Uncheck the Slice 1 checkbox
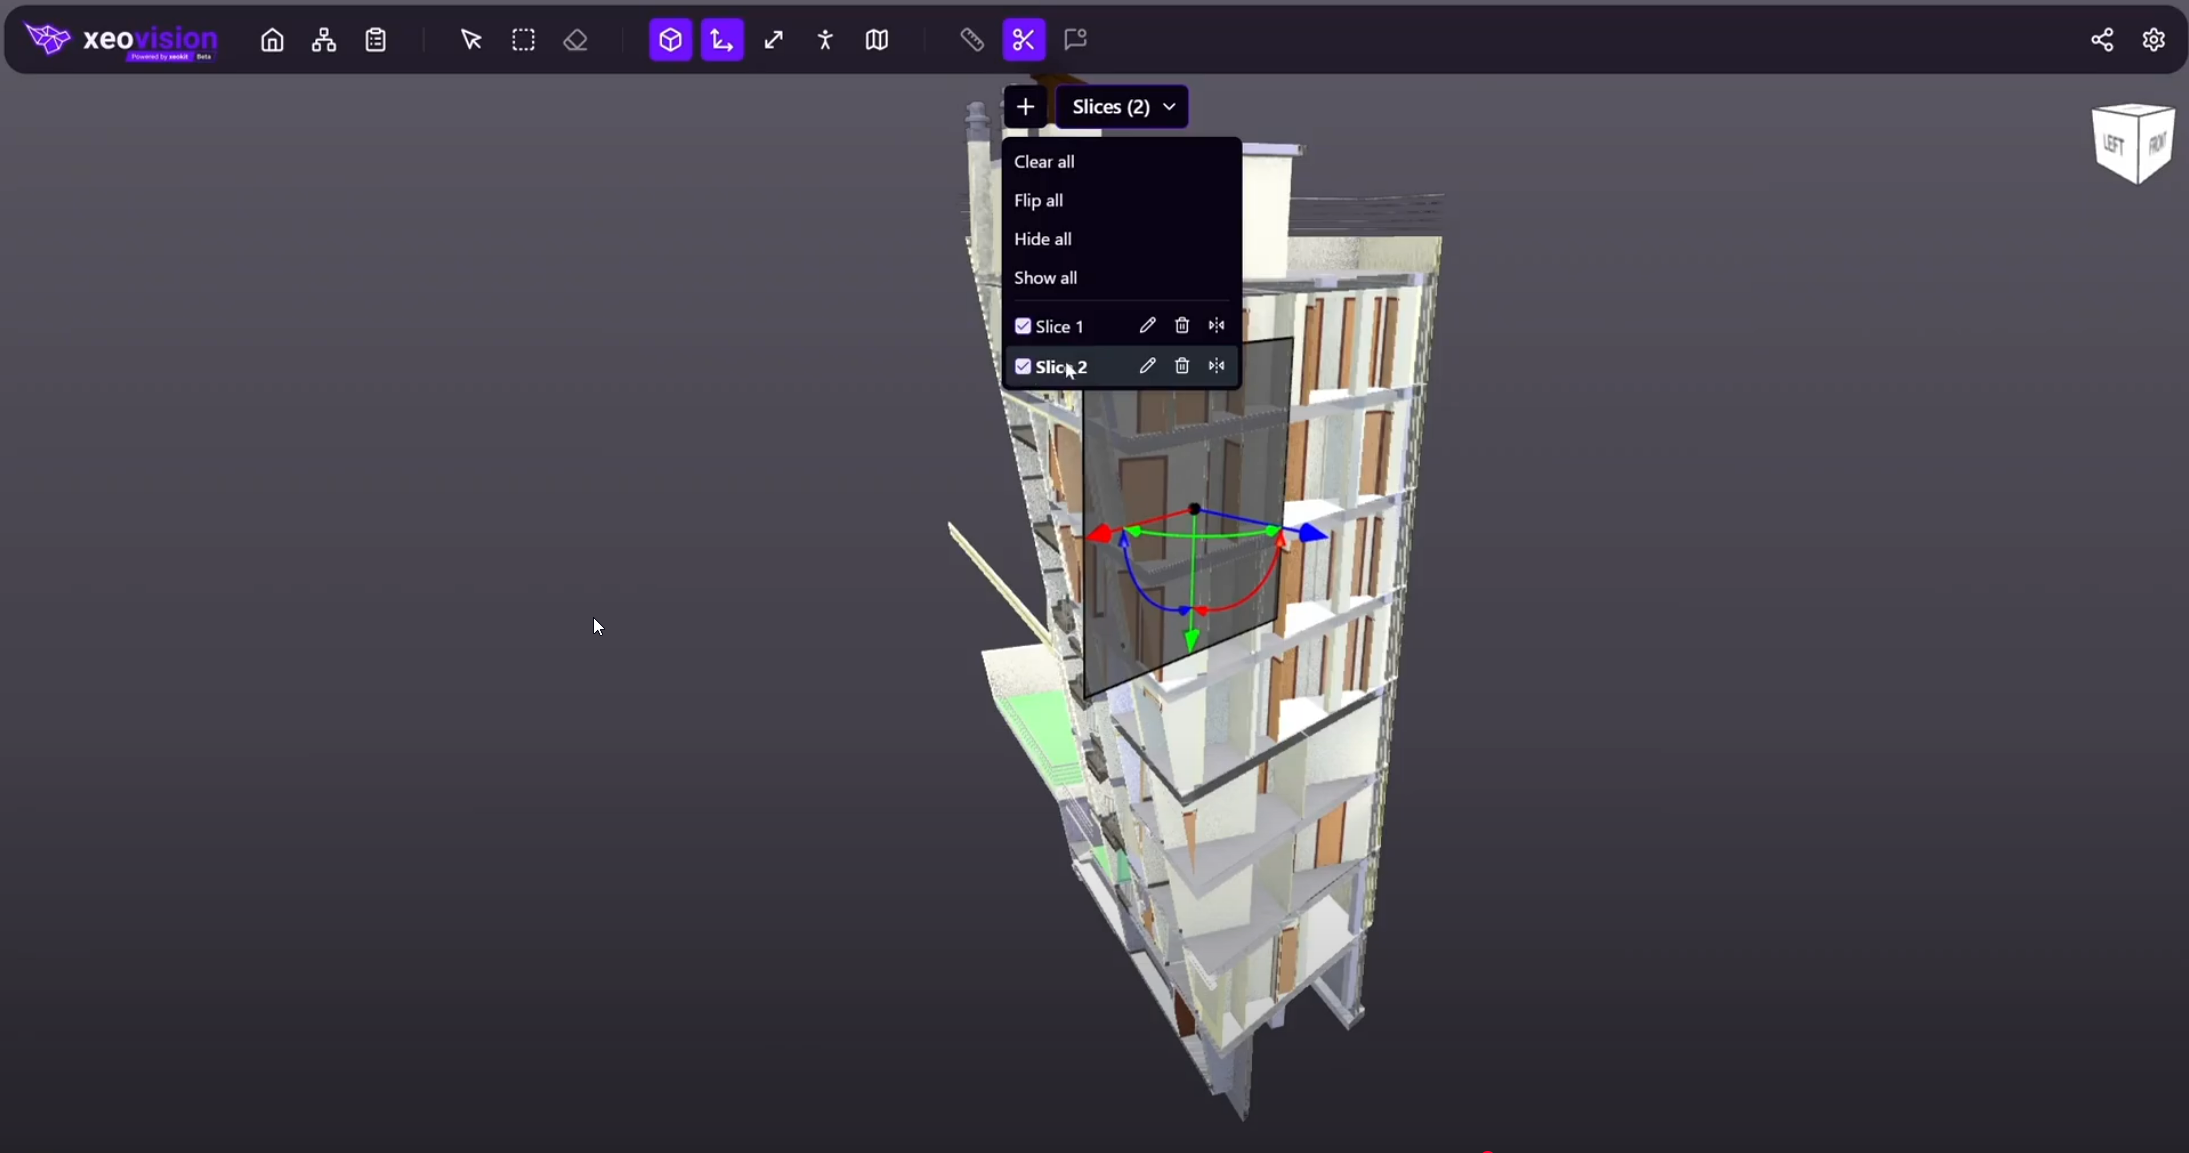This screenshot has height=1153, width=2189. [x=1023, y=326]
